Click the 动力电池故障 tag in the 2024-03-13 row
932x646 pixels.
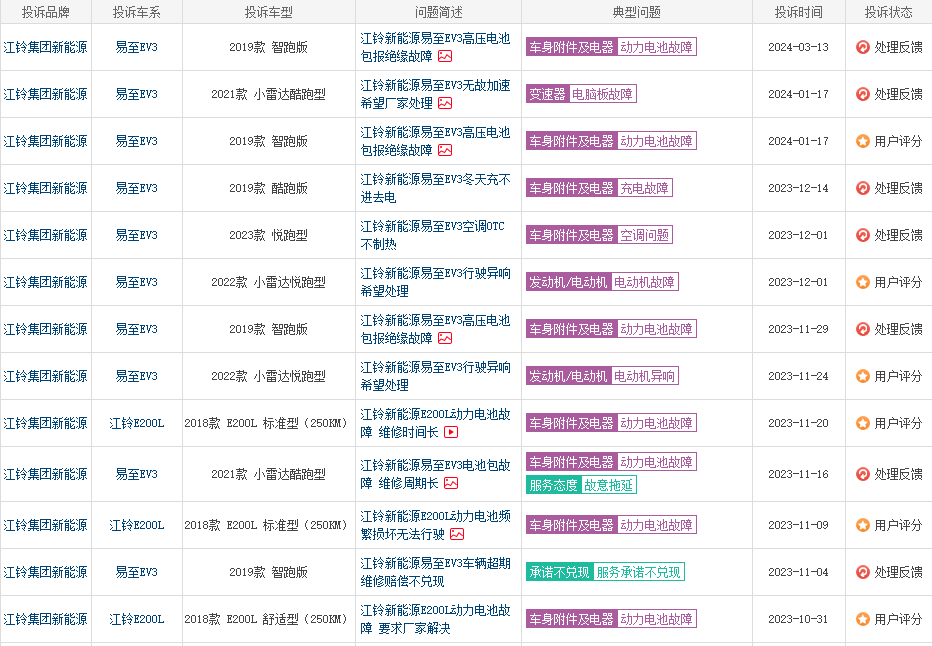tap(656, 47)
